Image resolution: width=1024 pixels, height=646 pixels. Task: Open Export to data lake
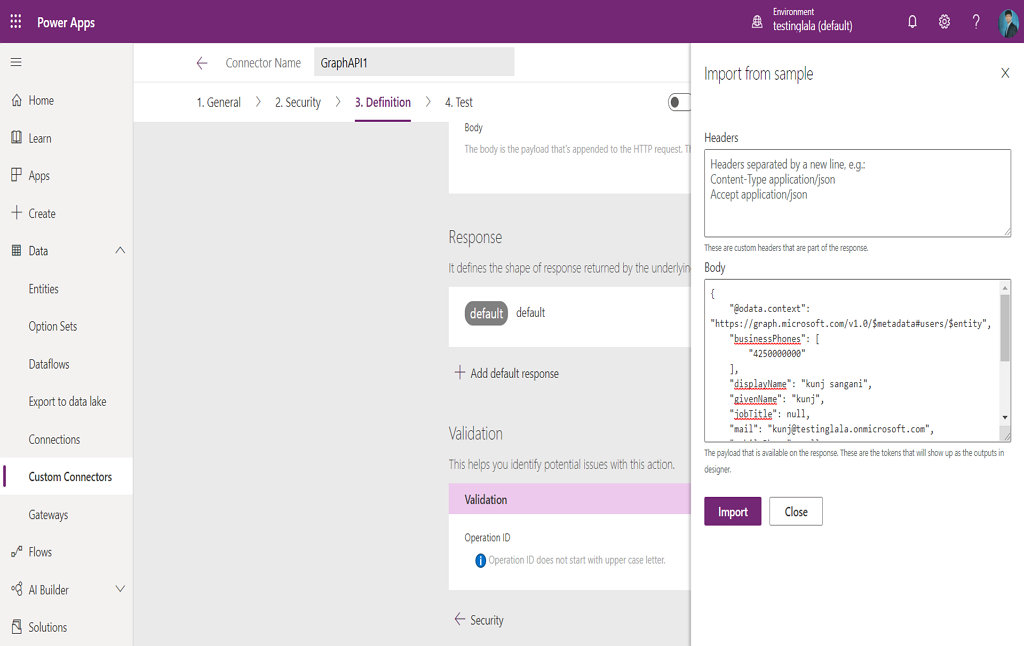click(x=67, y=402)
